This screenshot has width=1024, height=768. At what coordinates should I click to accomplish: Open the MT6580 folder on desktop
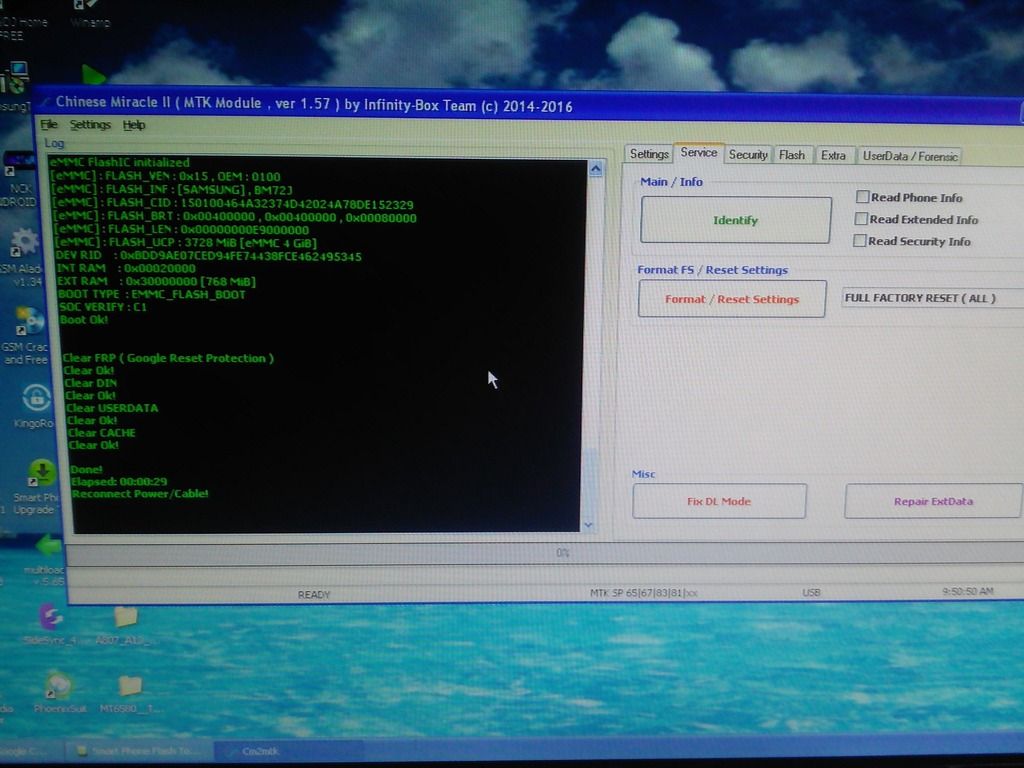point(130,687)
